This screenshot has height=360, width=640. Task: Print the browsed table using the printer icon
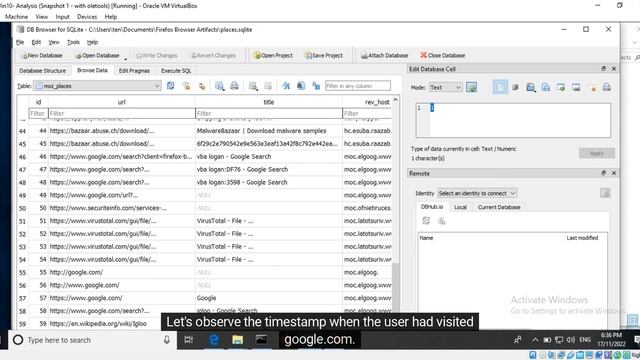(x=234, y=86)
